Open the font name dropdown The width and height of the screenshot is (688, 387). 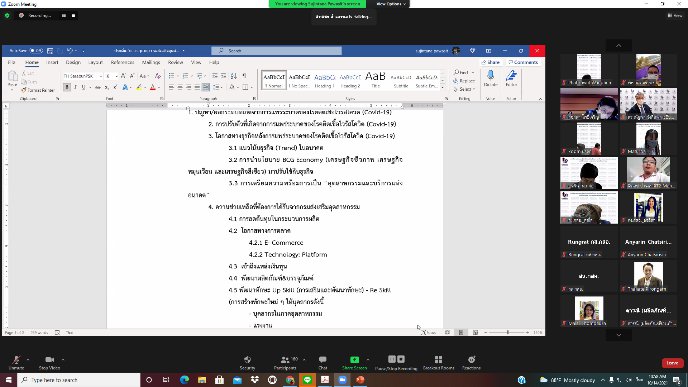point(101,76)
